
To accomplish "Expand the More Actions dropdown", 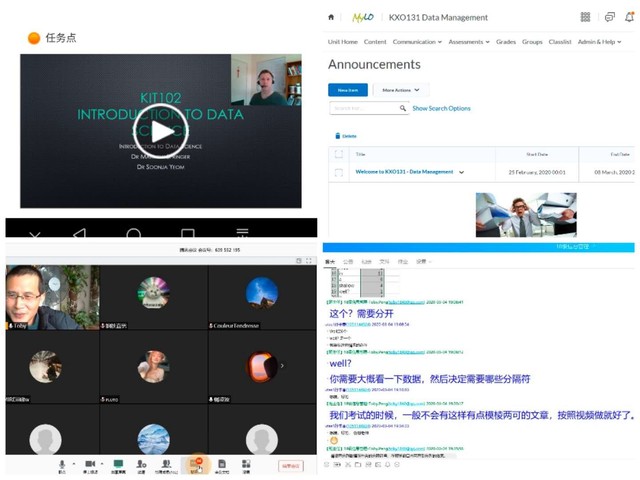I will coord(402,90).
